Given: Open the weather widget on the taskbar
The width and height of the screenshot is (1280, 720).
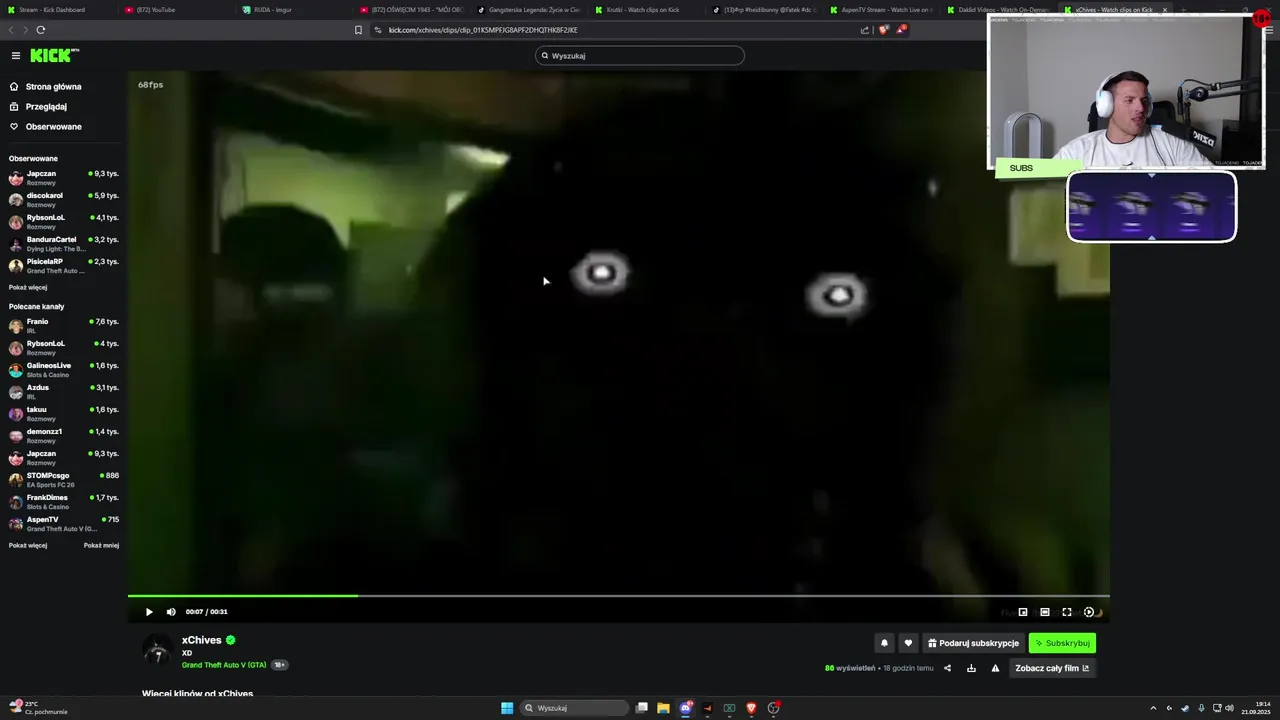Looking at the screenshot, I should [38, 708].
